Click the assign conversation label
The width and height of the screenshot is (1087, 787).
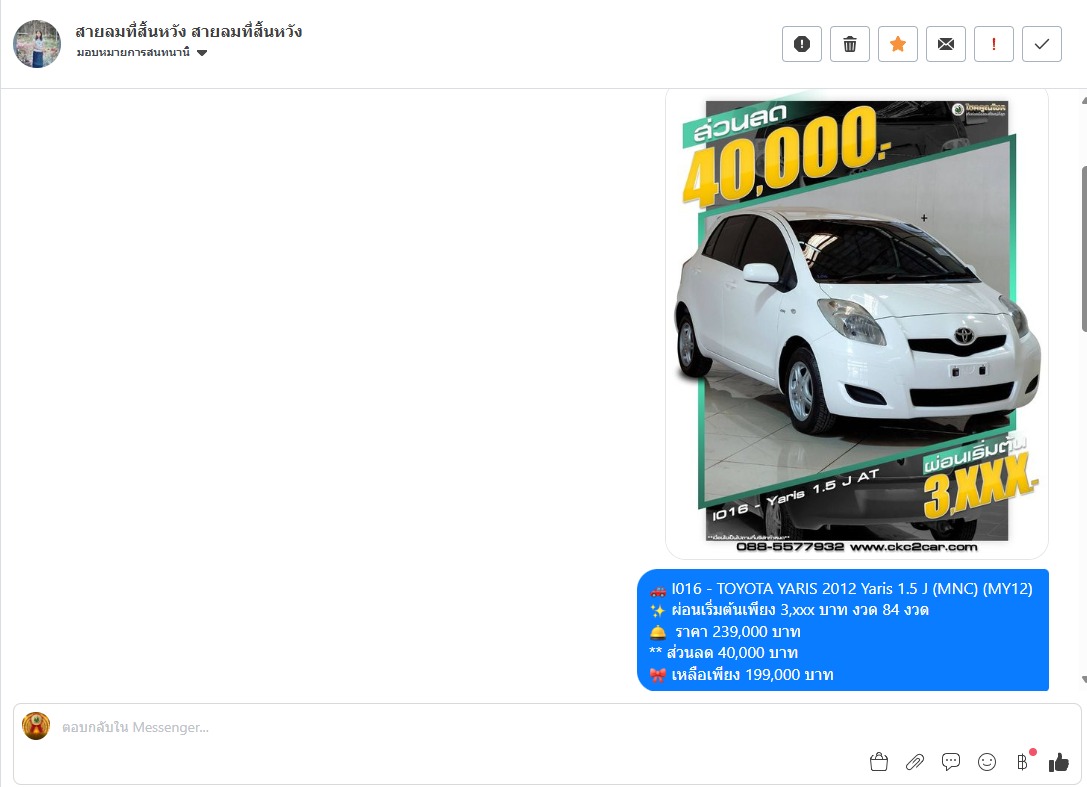click(x=133, y=53)
